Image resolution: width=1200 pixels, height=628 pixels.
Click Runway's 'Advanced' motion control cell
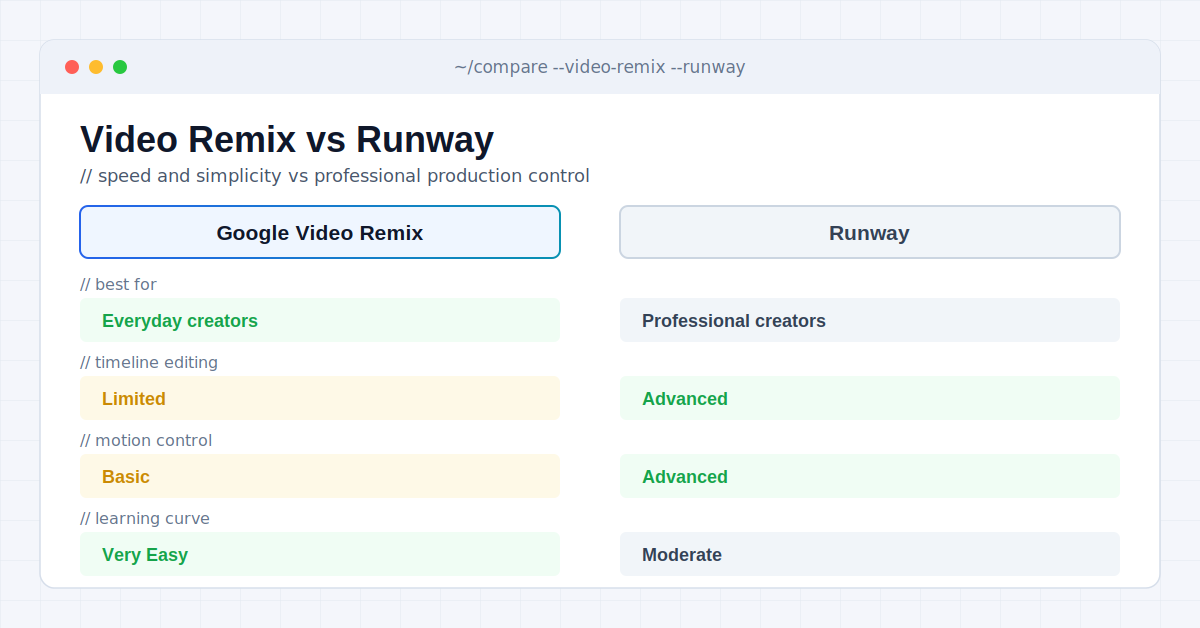(x=869, y=476)
